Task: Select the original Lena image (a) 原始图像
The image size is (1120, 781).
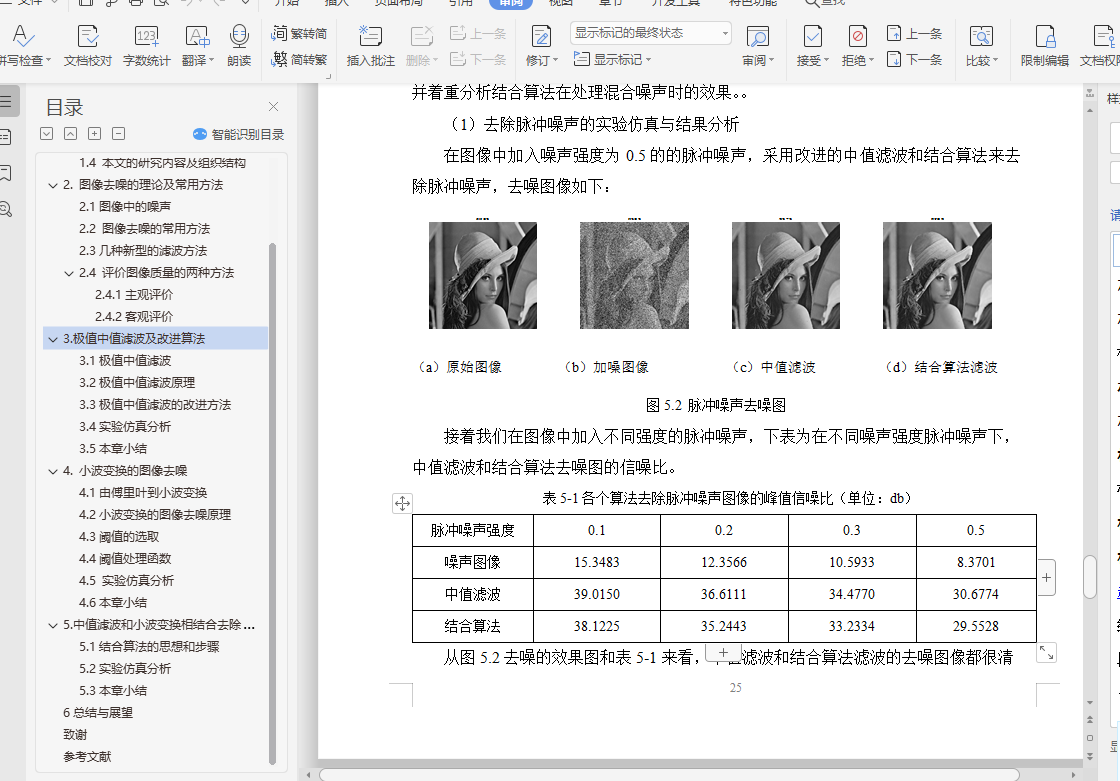Action: [483, 275]
